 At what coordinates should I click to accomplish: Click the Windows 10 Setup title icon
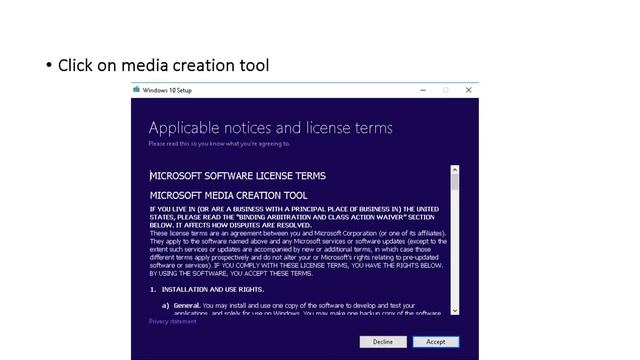[x=136, y=90]
